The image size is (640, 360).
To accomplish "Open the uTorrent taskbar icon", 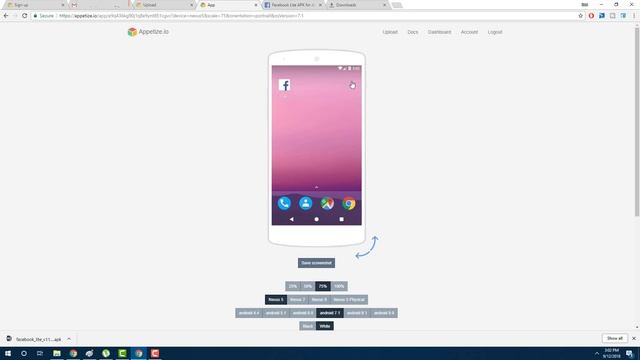I will (x=106, y=353).
